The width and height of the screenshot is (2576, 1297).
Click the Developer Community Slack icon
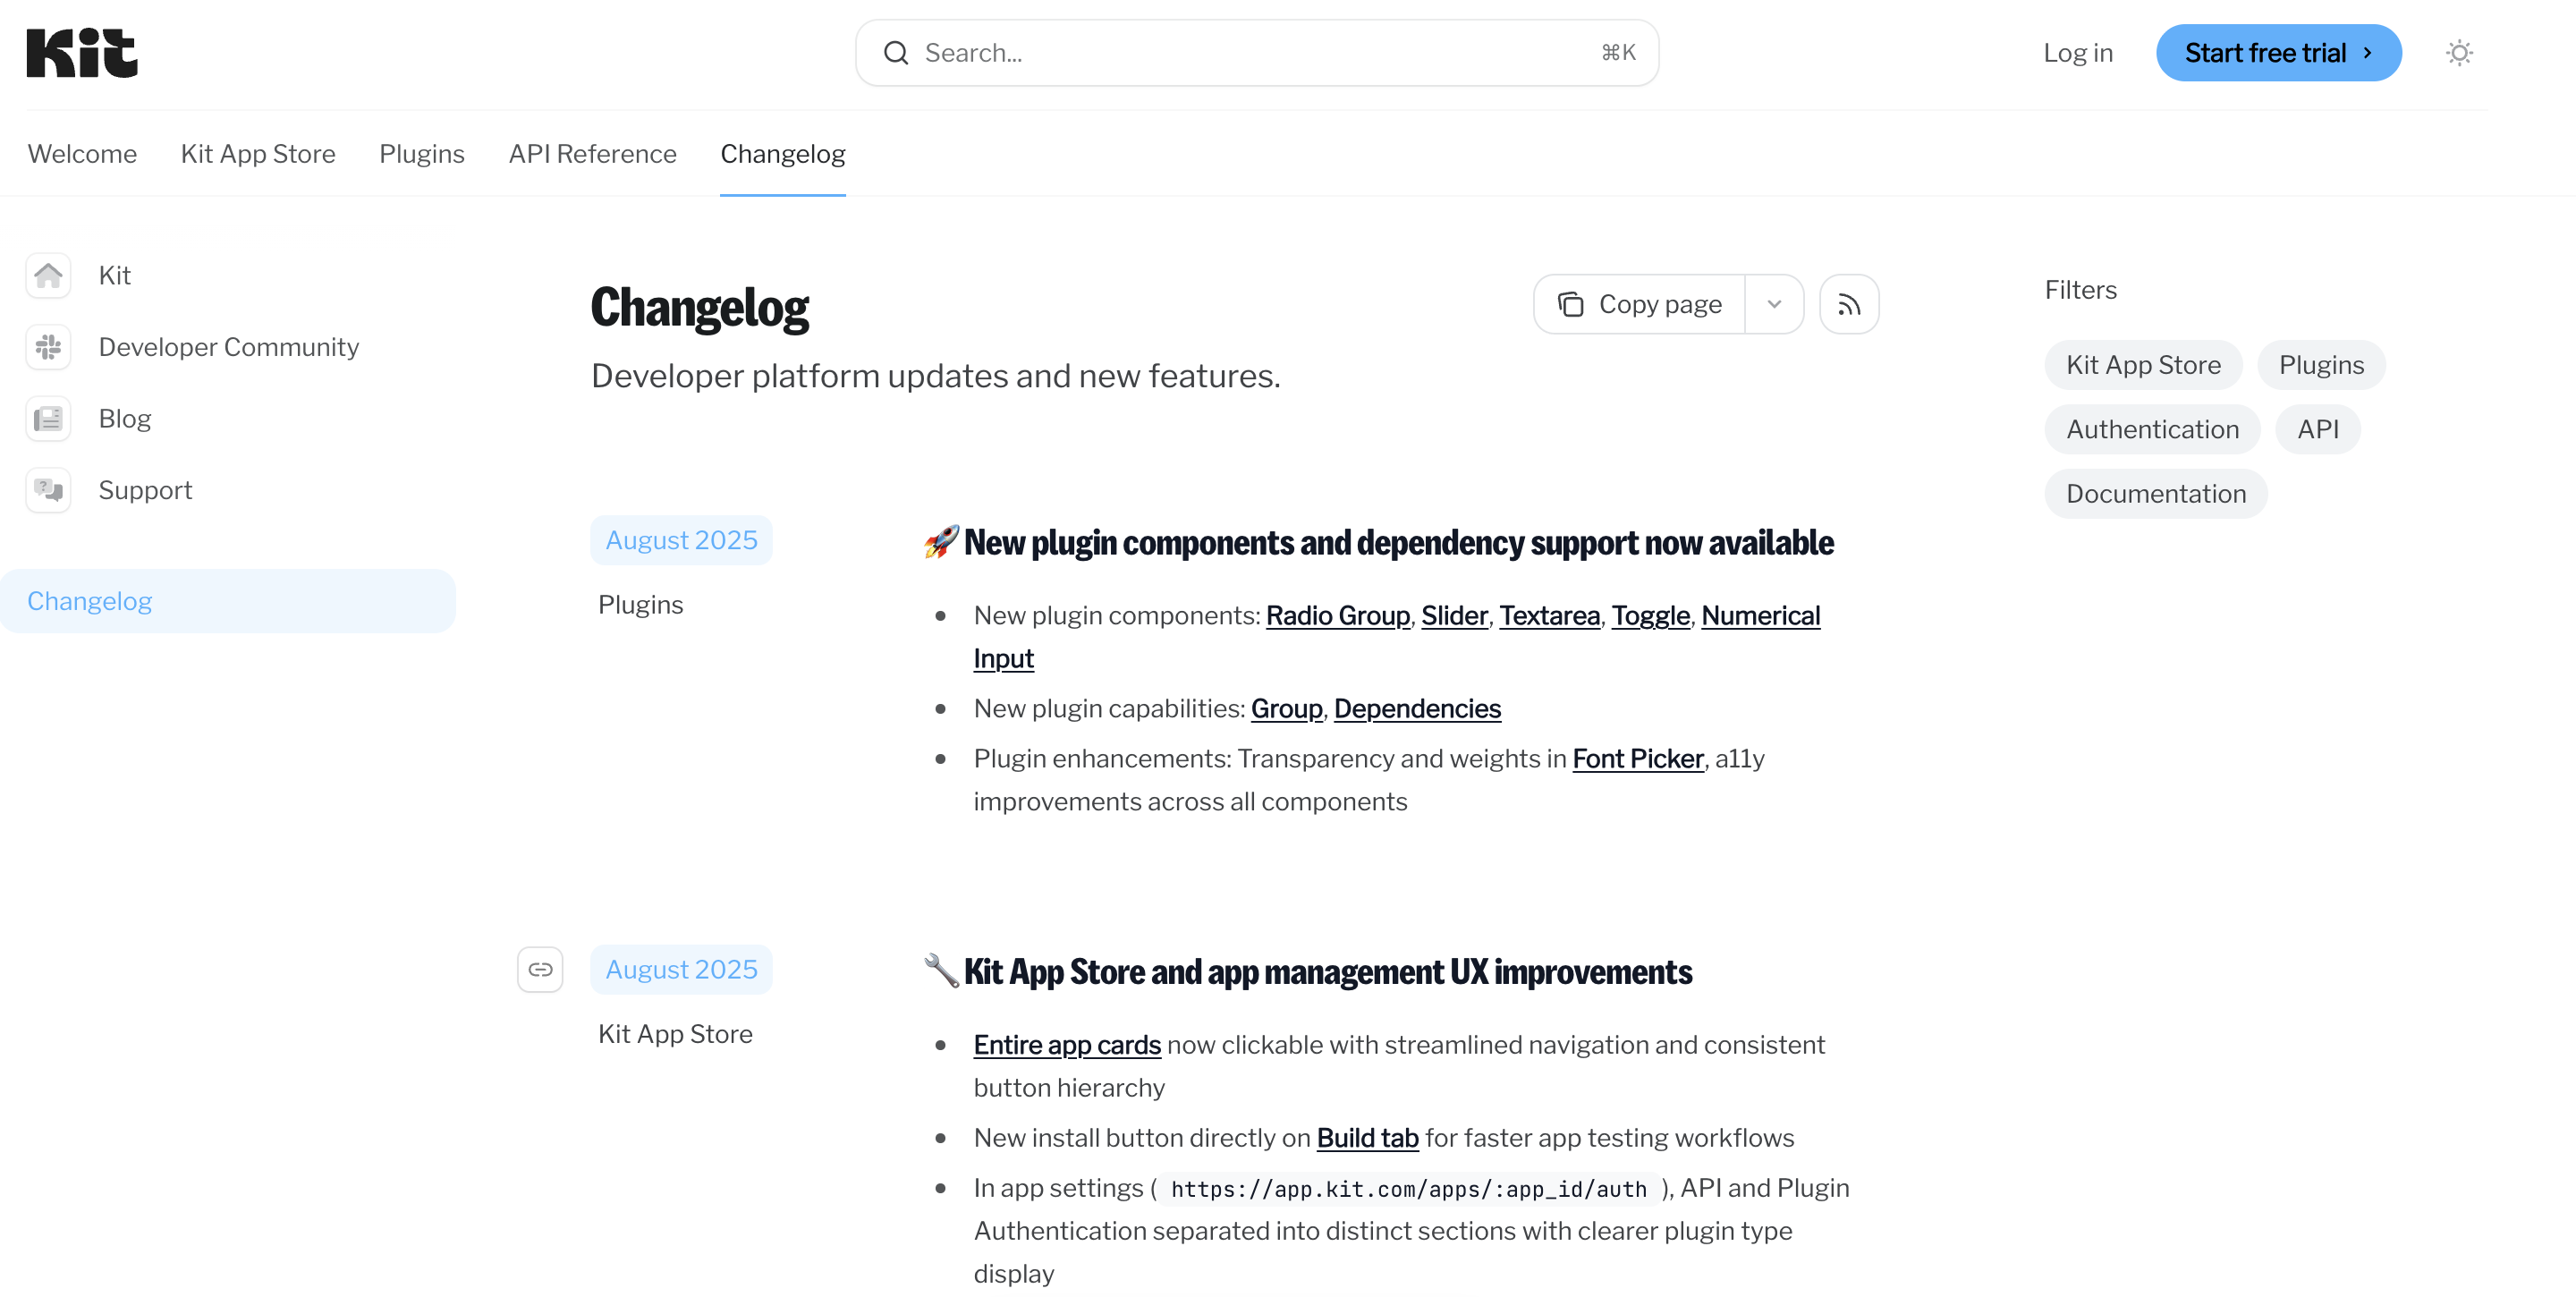[x=48, y=347]
